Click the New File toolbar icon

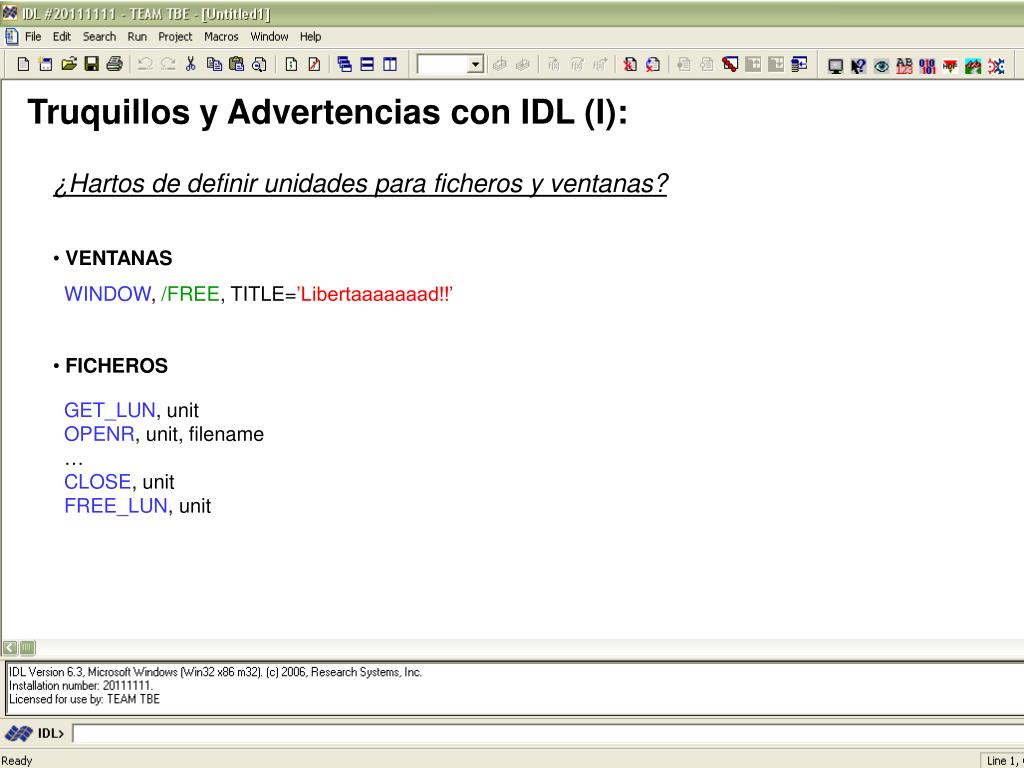coord(24,64)
